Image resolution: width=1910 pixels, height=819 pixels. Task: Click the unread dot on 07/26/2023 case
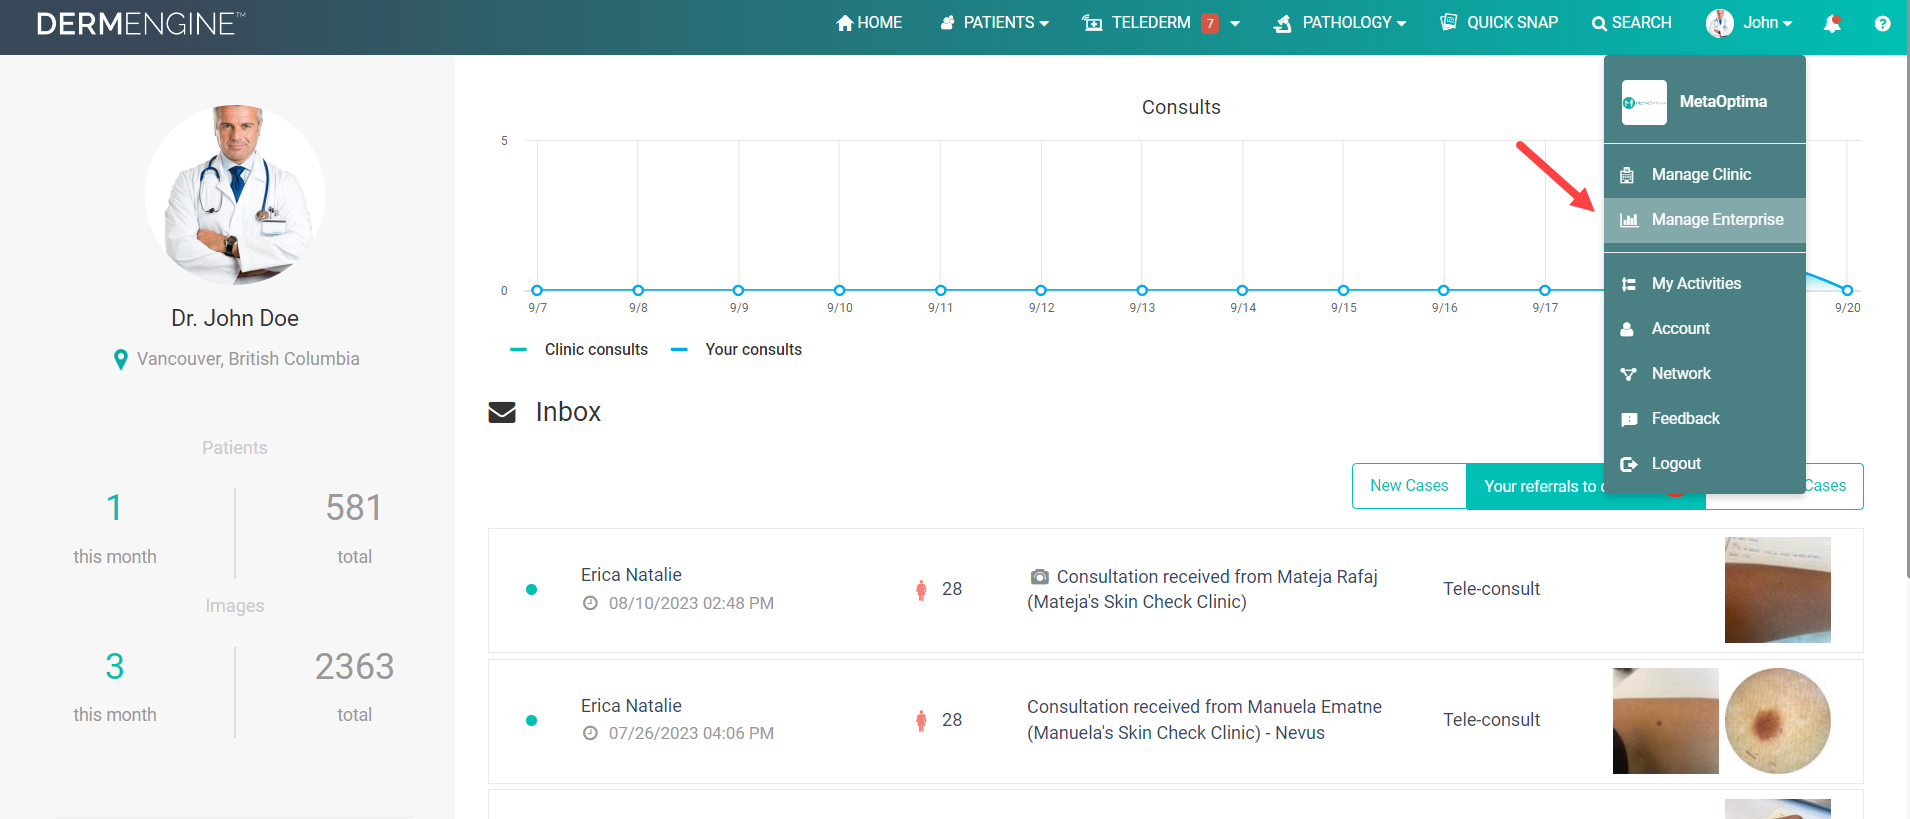pos(531,720)
